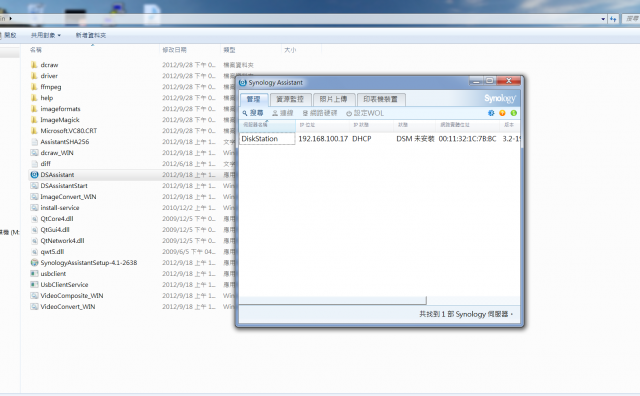Click 新增資料夾 new folder button in Explorer
This screenshot has height=396, width=640.
coord(91,36)
